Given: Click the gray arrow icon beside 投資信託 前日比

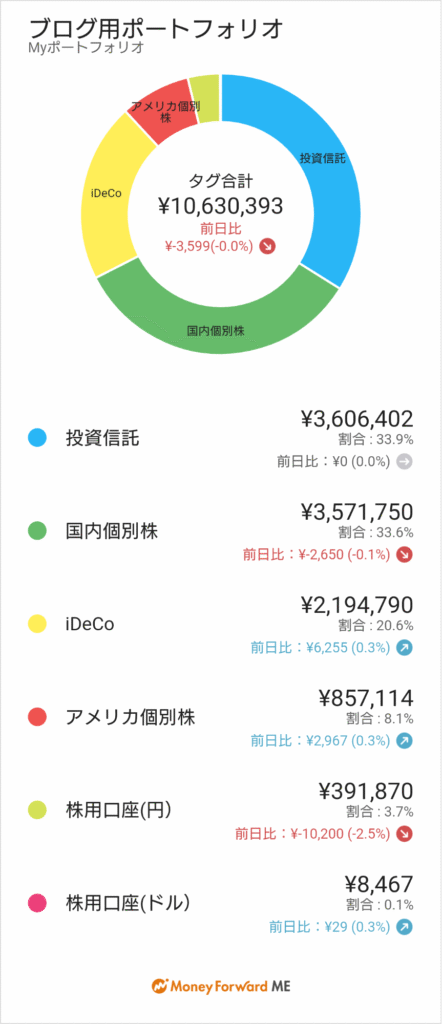Looking at the screenshot, I should [405, 462].
